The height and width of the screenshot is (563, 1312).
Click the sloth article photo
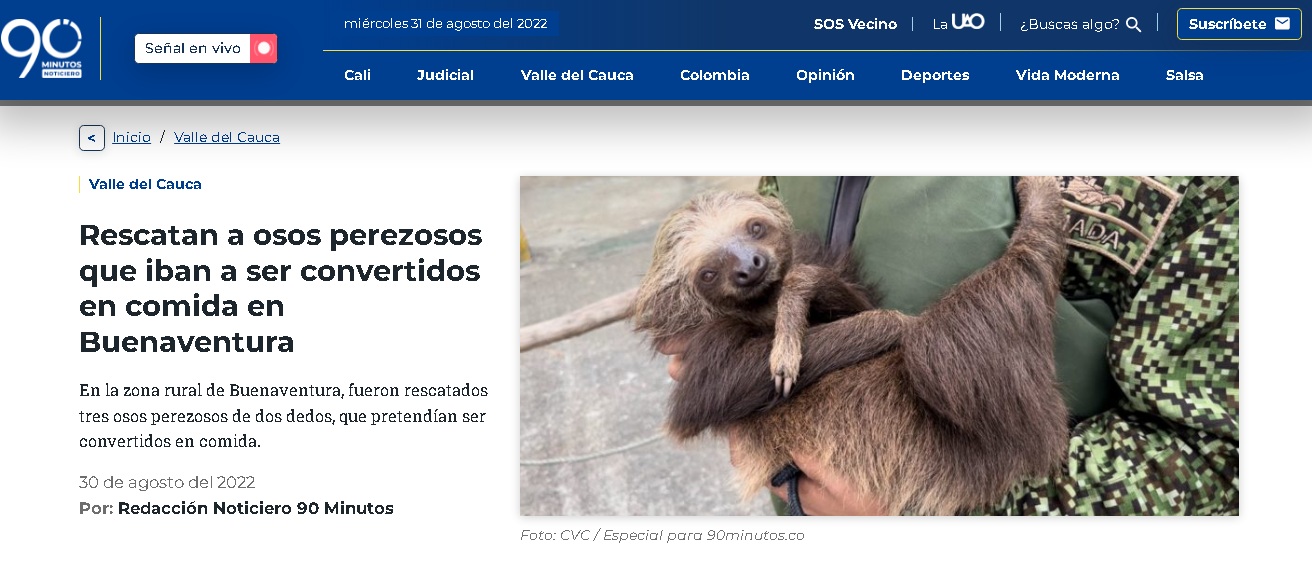[x=879, y=346]
